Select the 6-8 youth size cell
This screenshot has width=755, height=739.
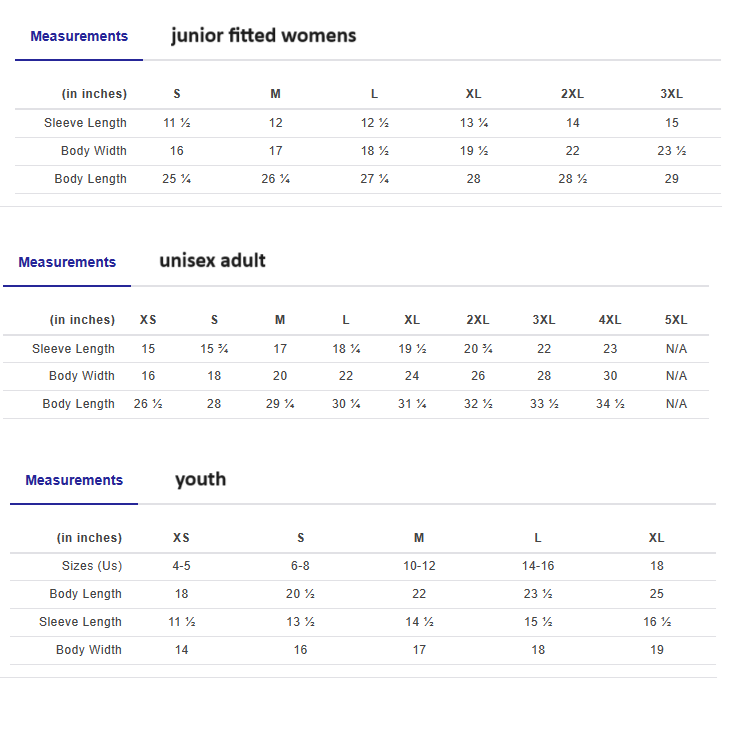(300, 566)
